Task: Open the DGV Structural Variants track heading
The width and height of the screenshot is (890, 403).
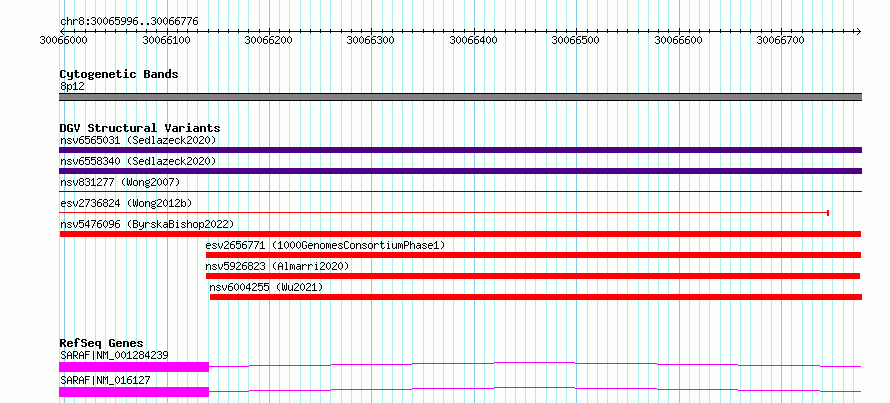Action: click(140, 128)
